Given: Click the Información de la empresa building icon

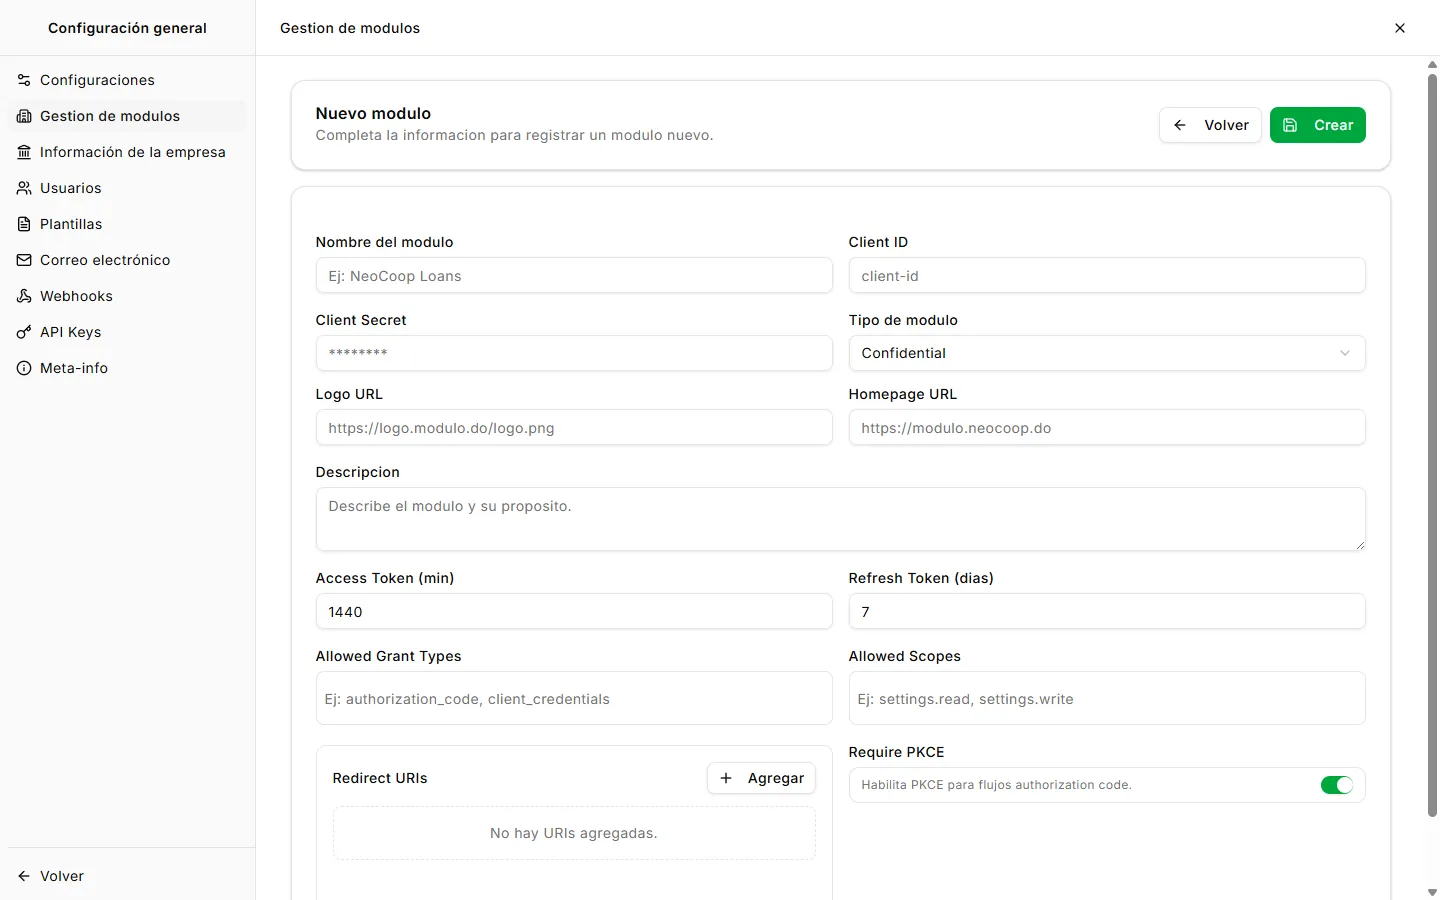Looking at the screenshot, I should 24,152.
